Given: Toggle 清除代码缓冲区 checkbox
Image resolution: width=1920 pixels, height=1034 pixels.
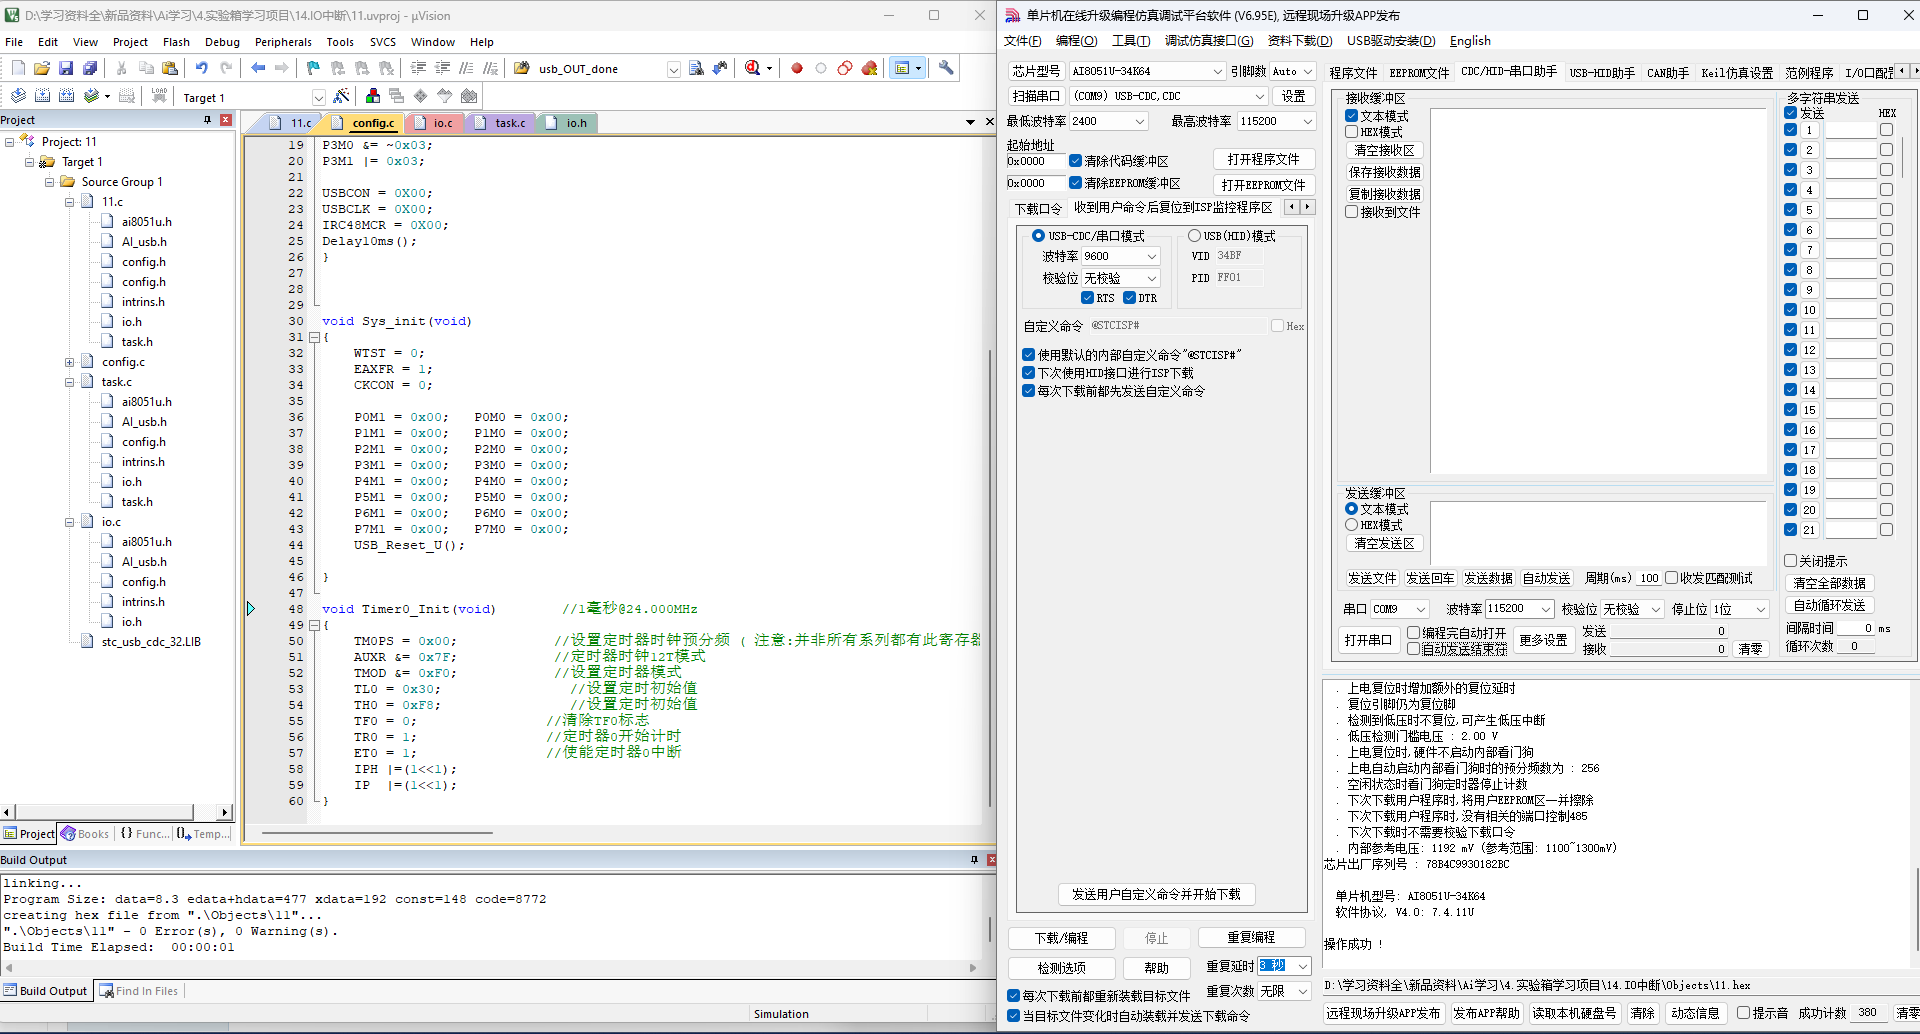Looking at the screenshot, I should tap(1075, 161).
